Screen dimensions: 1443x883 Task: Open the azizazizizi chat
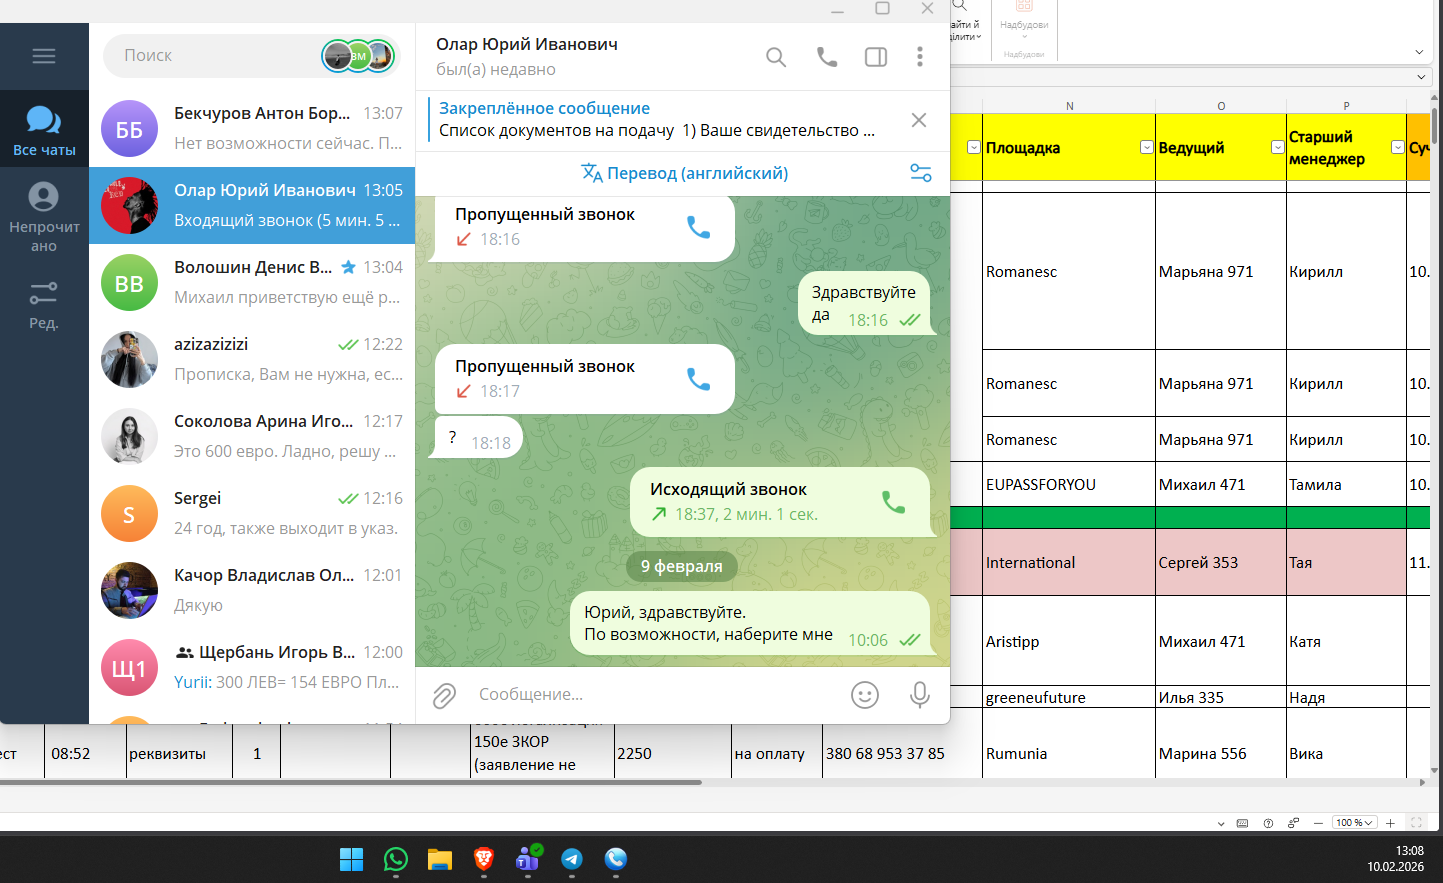252,359
